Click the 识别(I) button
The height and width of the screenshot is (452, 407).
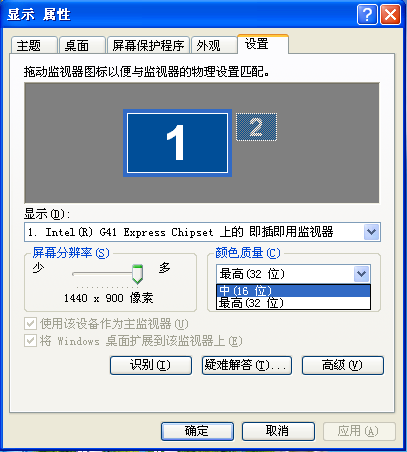pyautogui.click(x=151, y=365)
